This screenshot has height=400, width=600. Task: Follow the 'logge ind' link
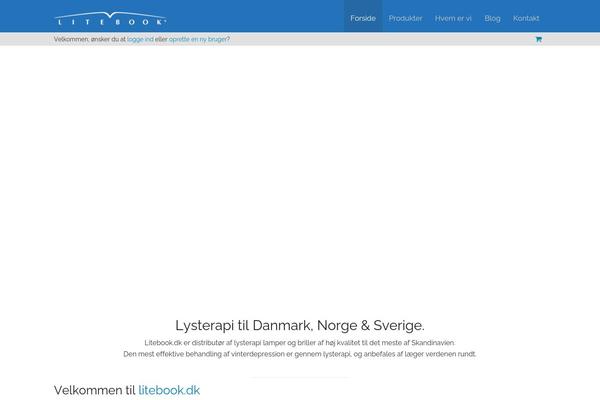pyautogui.click(x=140, y=39)
